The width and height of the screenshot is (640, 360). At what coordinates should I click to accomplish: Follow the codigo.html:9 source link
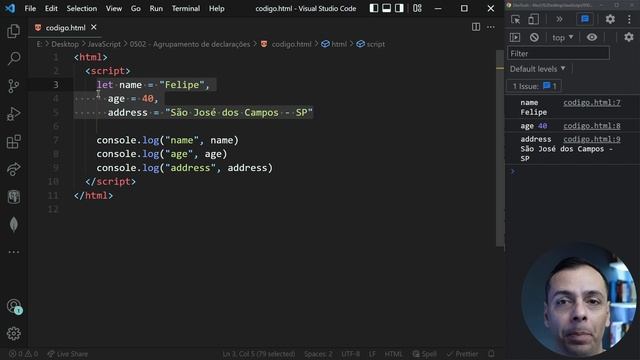(x=592, y=139)
